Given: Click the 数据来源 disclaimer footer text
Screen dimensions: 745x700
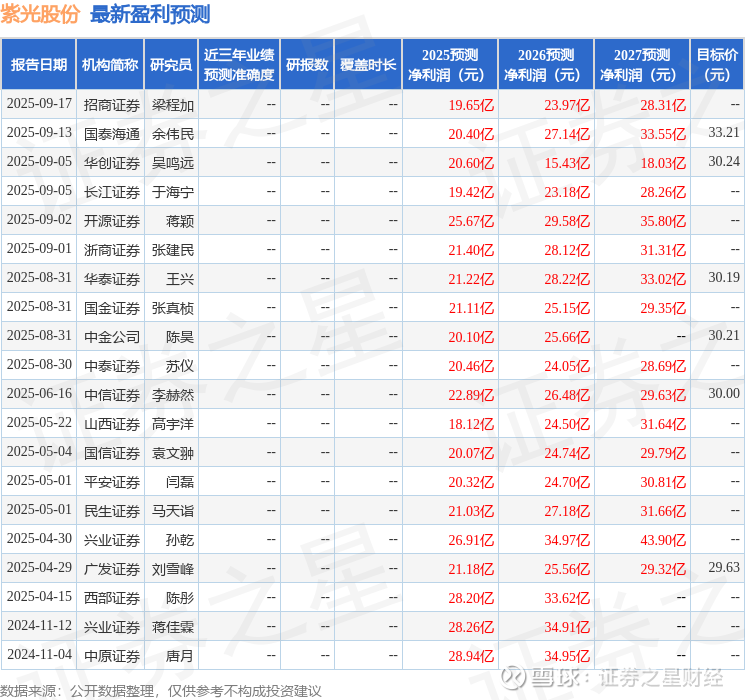Looking at the screenshot, I should [x=161, y=691].
